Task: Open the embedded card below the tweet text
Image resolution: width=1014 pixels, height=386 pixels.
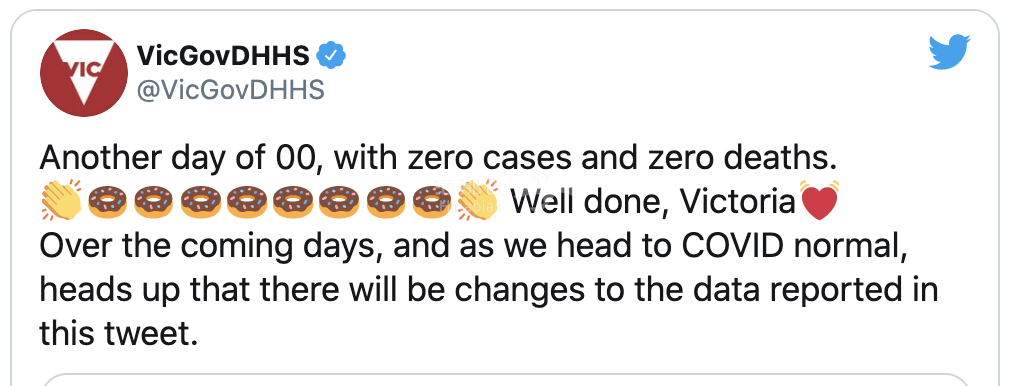Action: point(507,380)
